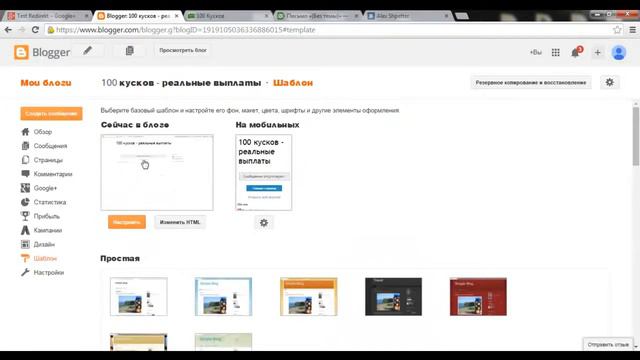Open Chrome menu hamburger icon
640x360 pixels.
pos(632,30)
